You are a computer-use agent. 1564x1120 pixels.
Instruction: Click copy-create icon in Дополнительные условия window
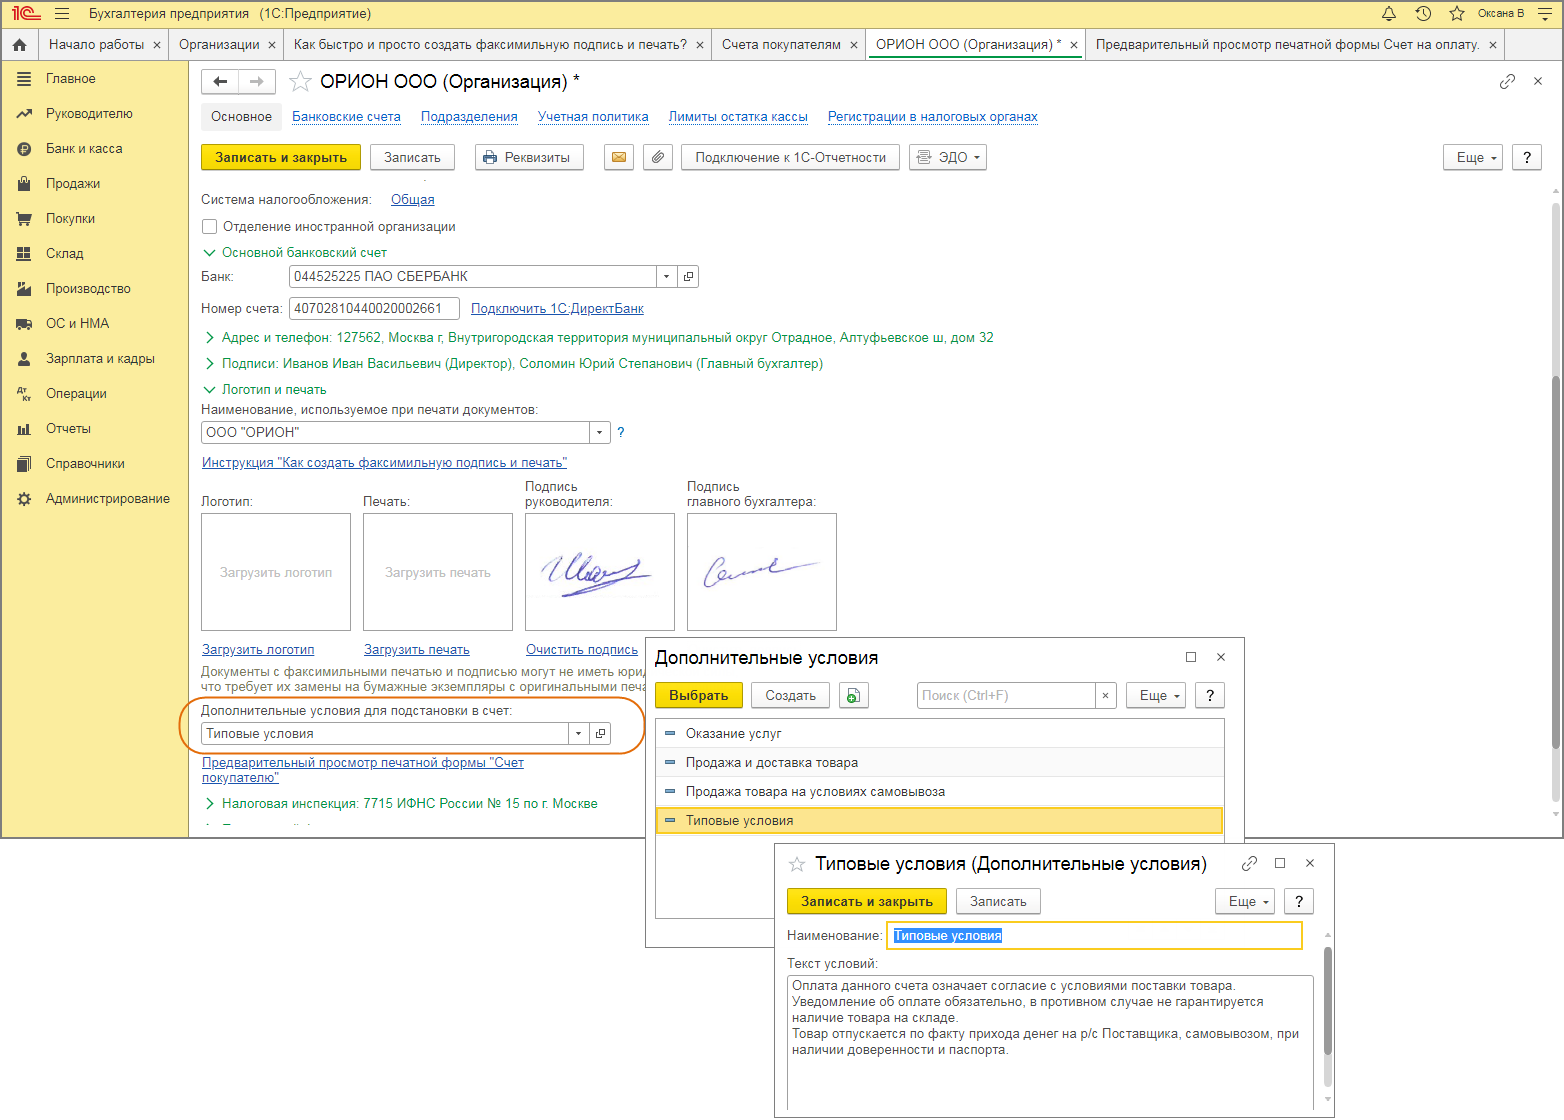[853, 696]
